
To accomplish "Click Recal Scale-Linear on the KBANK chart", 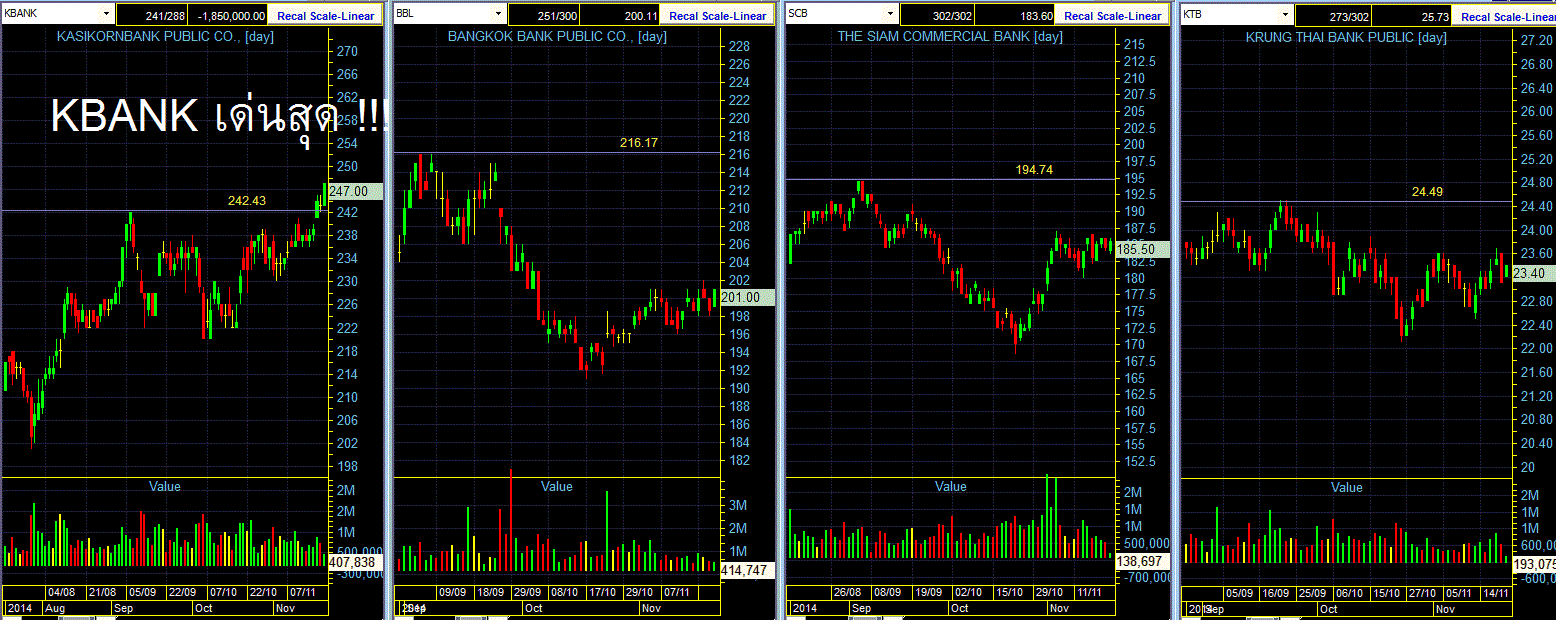I will (327, 15).
